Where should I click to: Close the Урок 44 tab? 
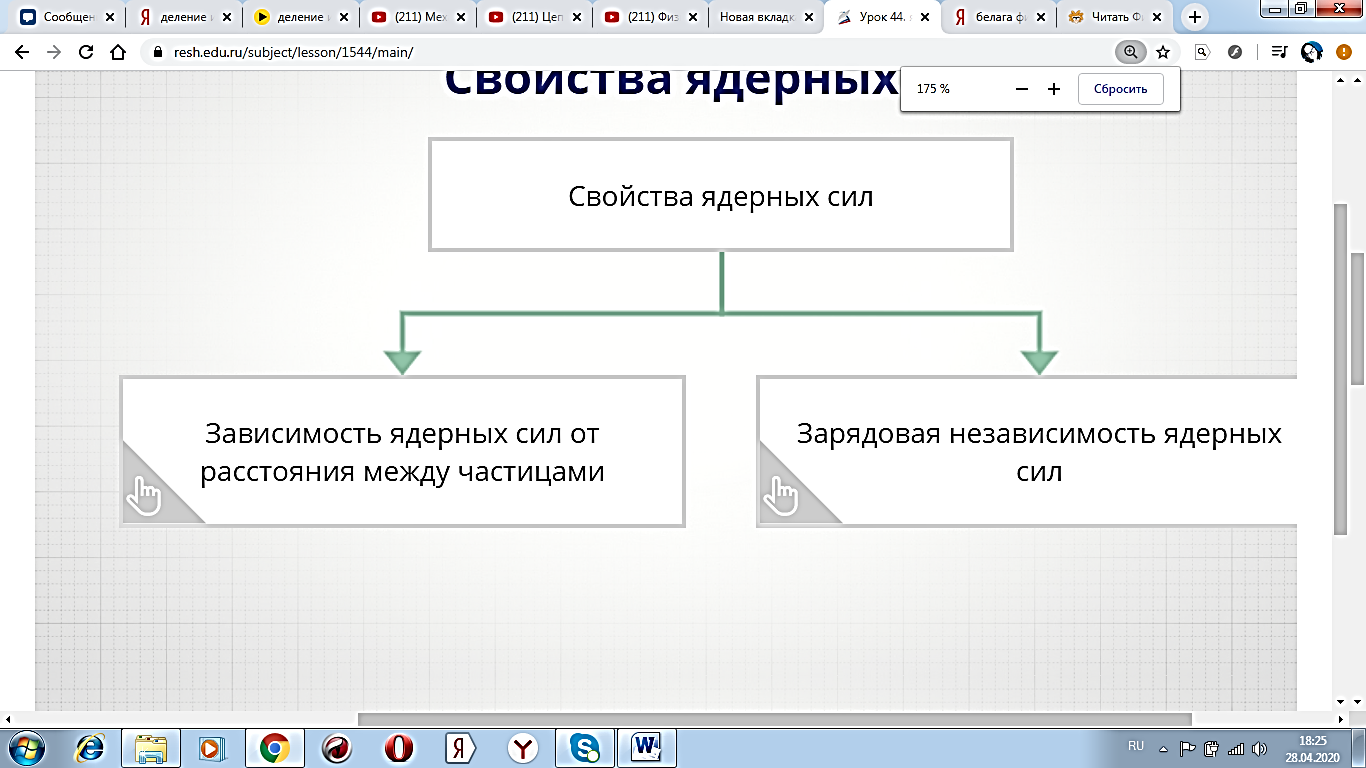coord(924,17)
